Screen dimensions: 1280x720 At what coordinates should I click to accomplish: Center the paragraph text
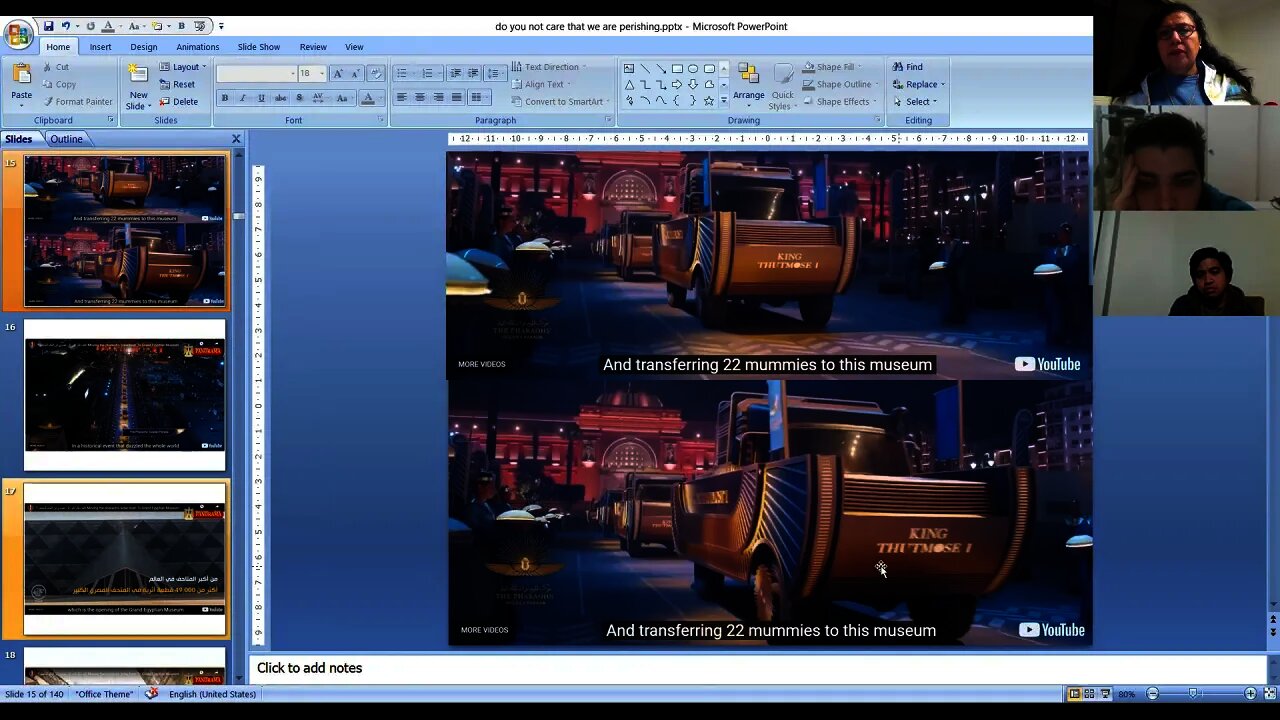[420, 98]
